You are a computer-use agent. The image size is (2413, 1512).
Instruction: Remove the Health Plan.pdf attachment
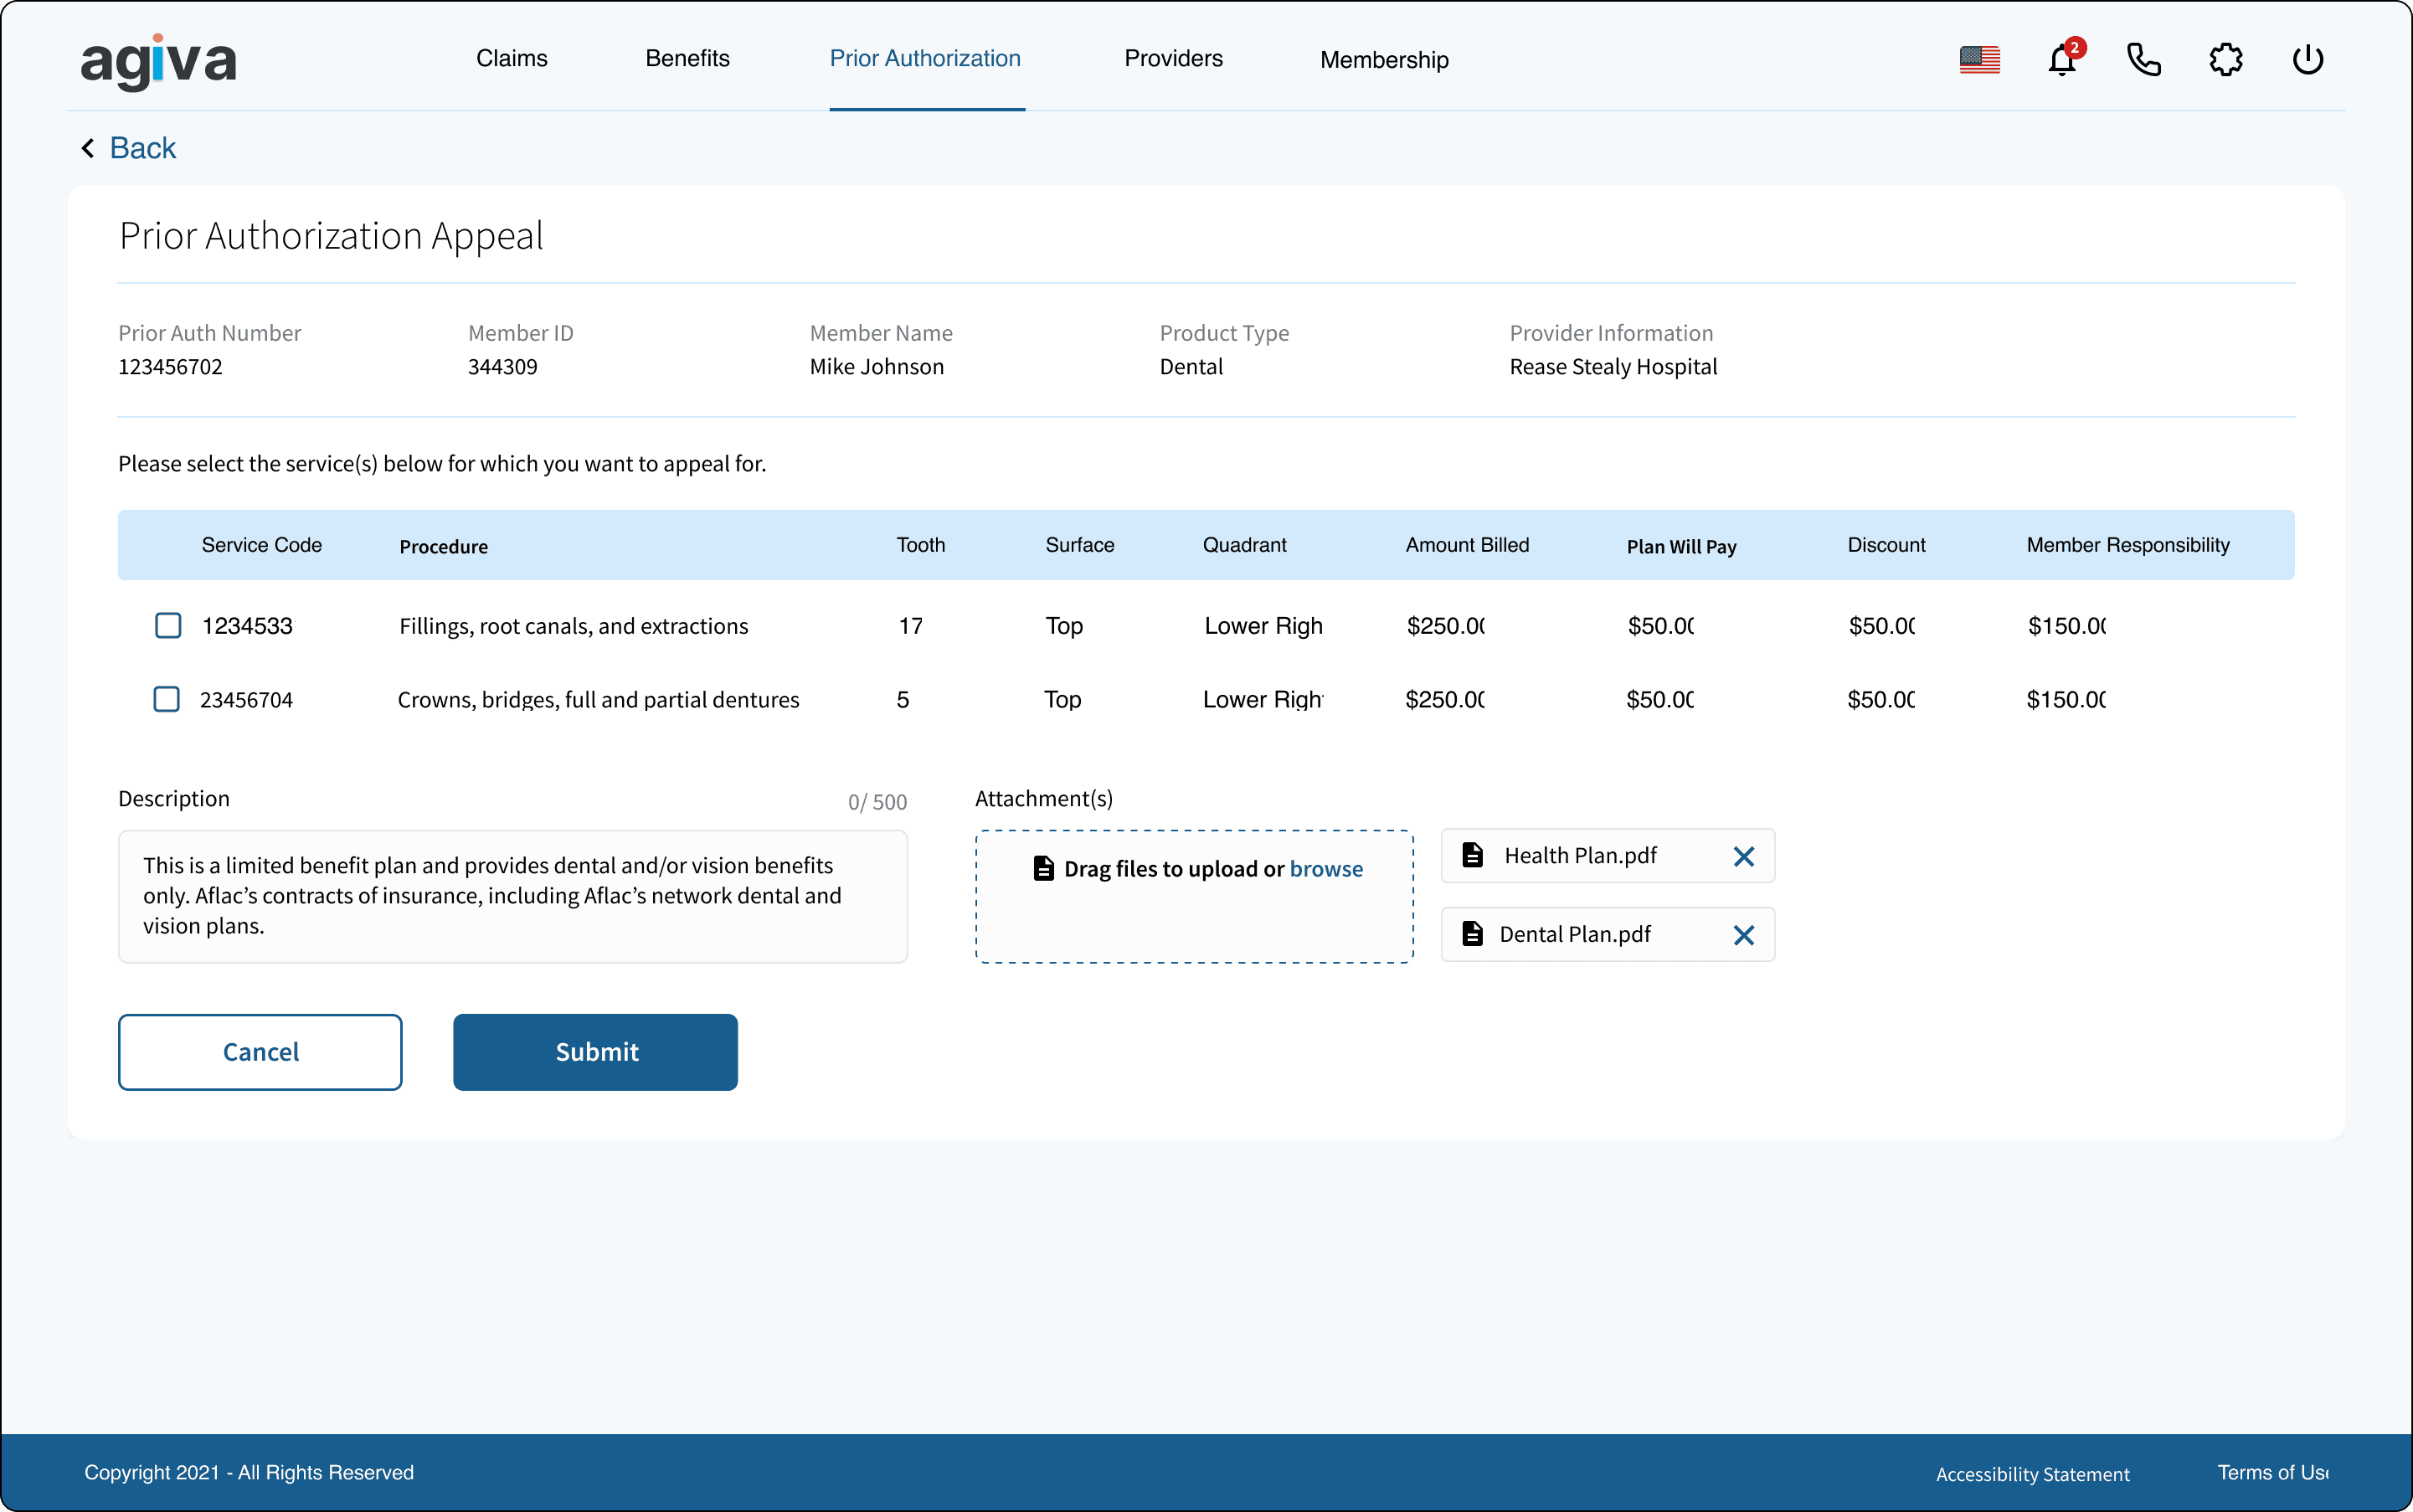[x=1743, y=857]
